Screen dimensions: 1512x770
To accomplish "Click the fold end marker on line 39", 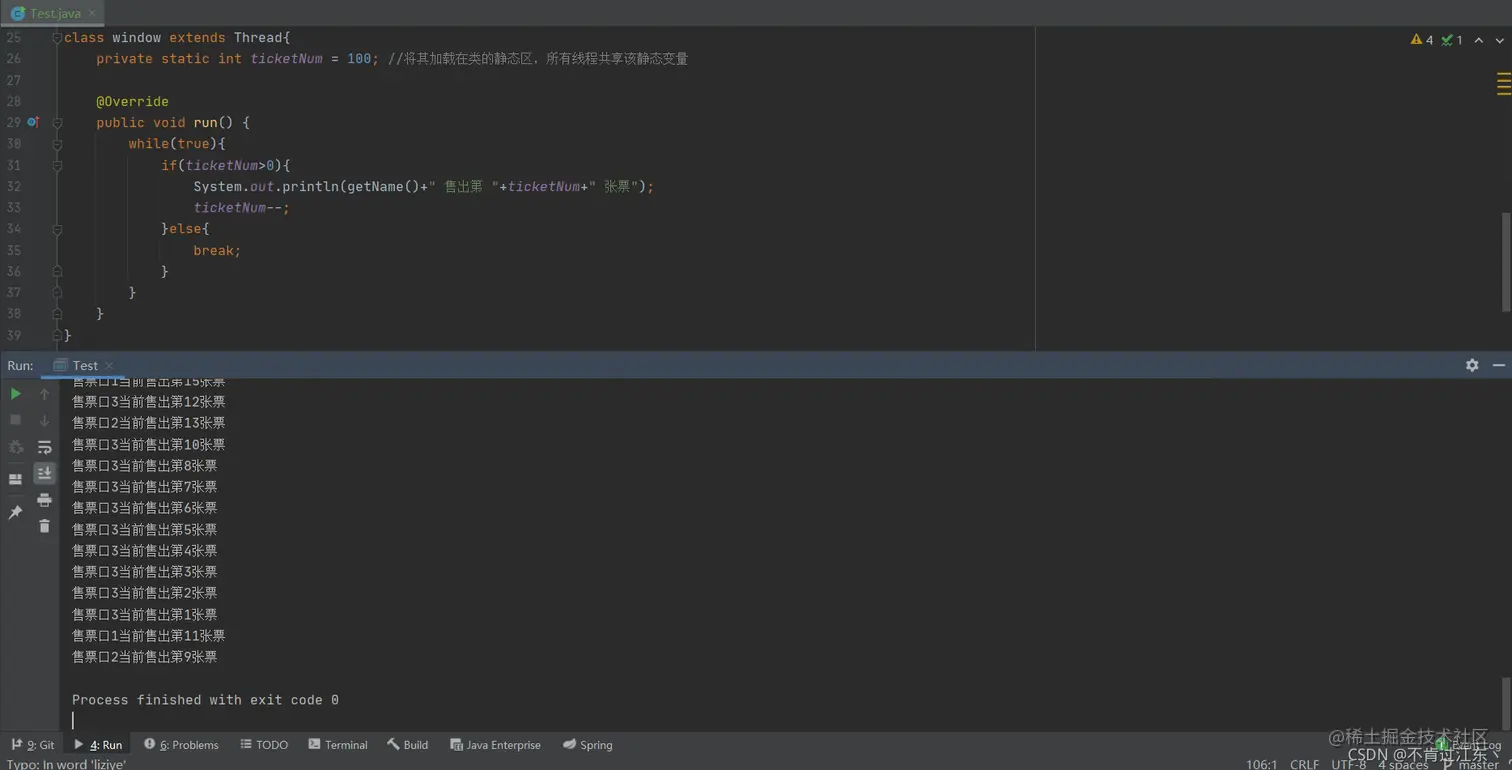I will tap(57, 335).
